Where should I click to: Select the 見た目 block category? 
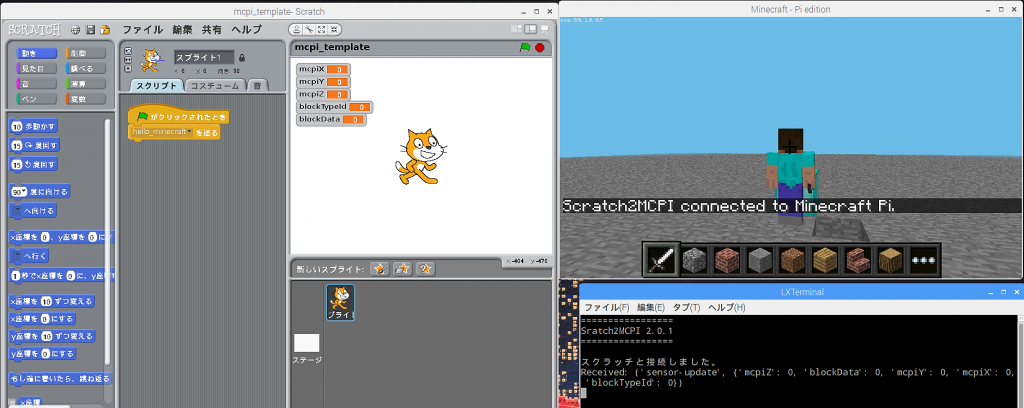(37, 69)
